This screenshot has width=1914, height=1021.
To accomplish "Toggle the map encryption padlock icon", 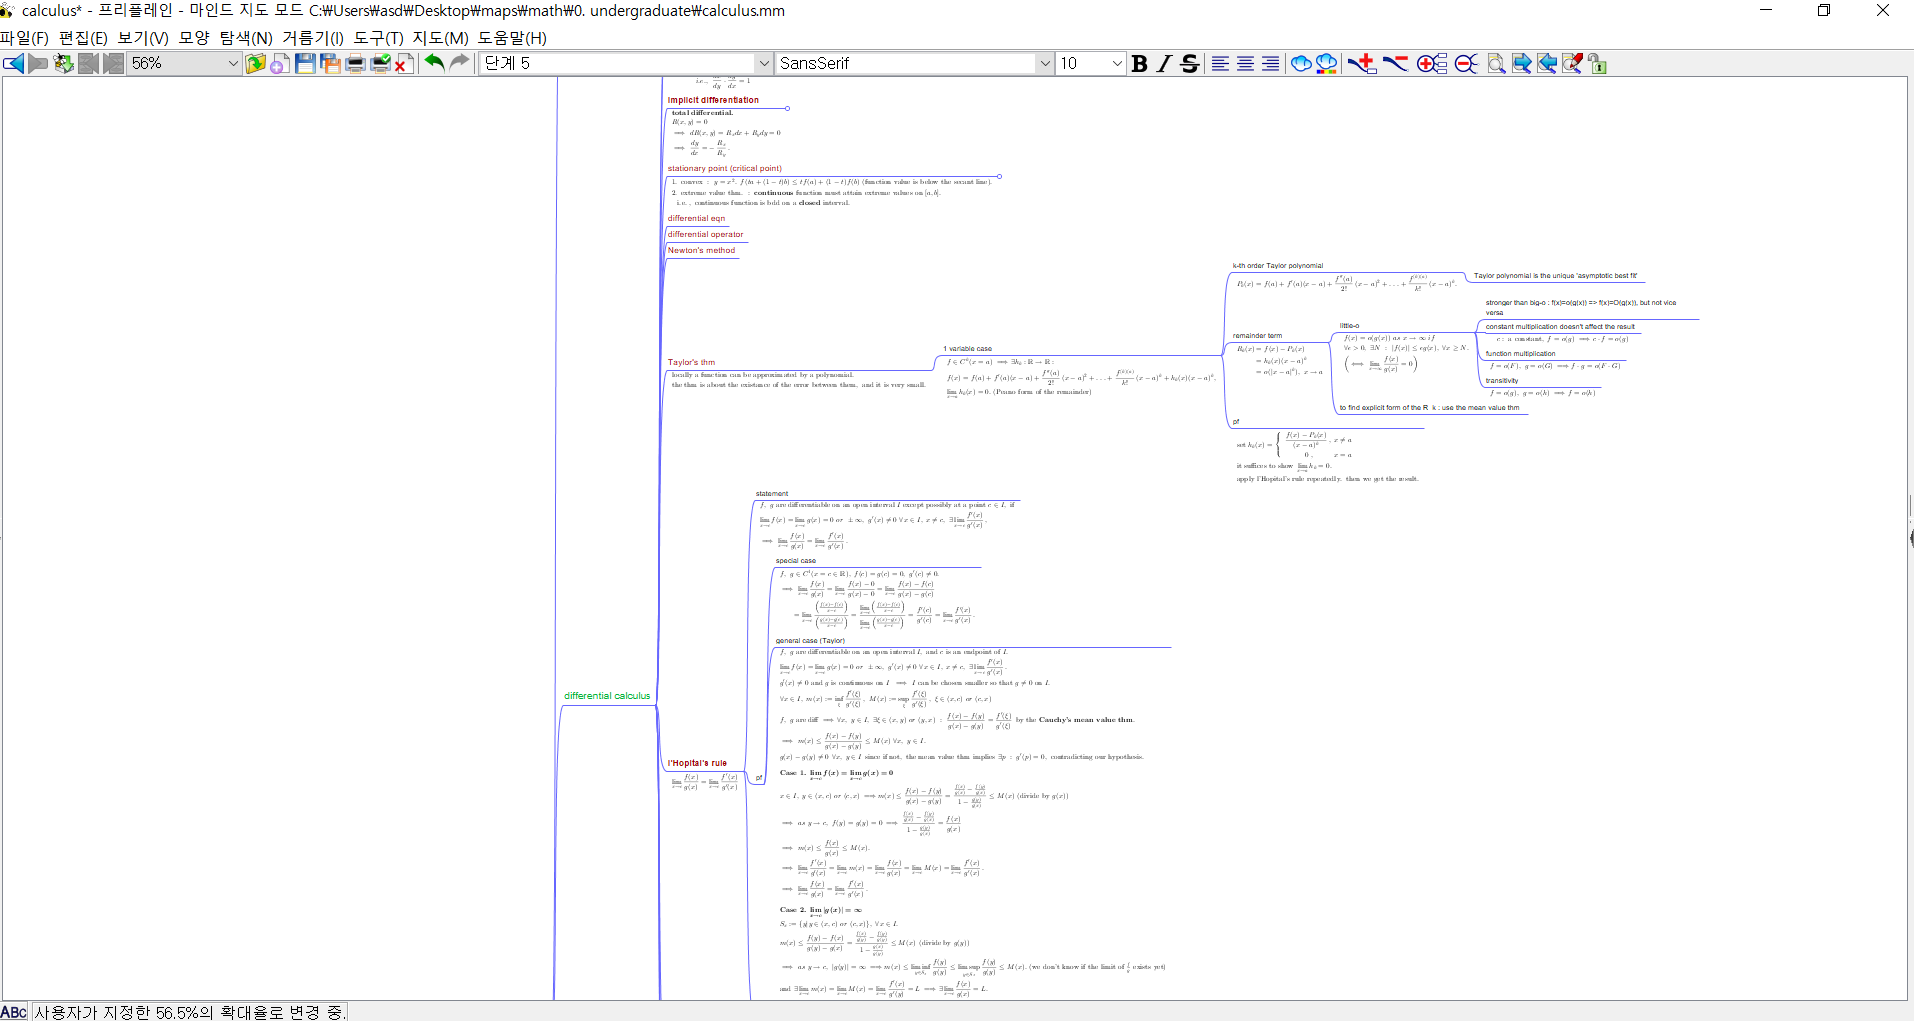I will pos(1597,64).
